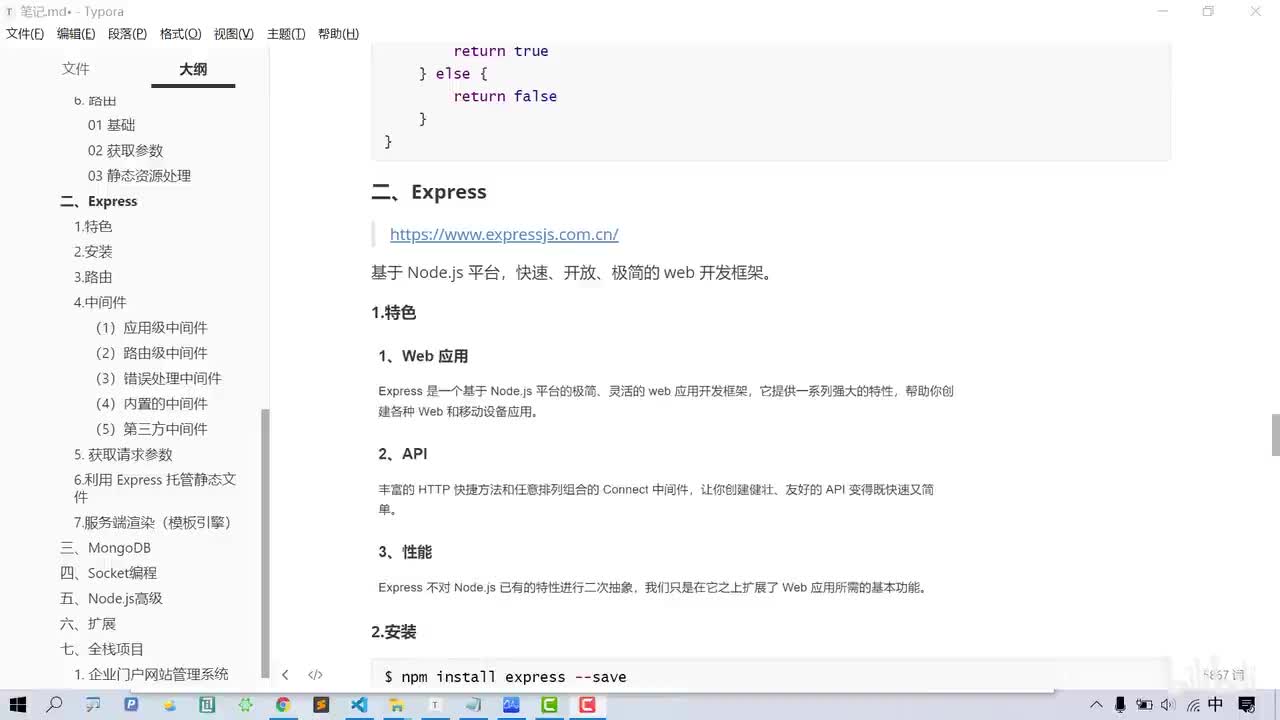Jump to 三、MongoDB in outline
1280x720 pixels.
105,548
